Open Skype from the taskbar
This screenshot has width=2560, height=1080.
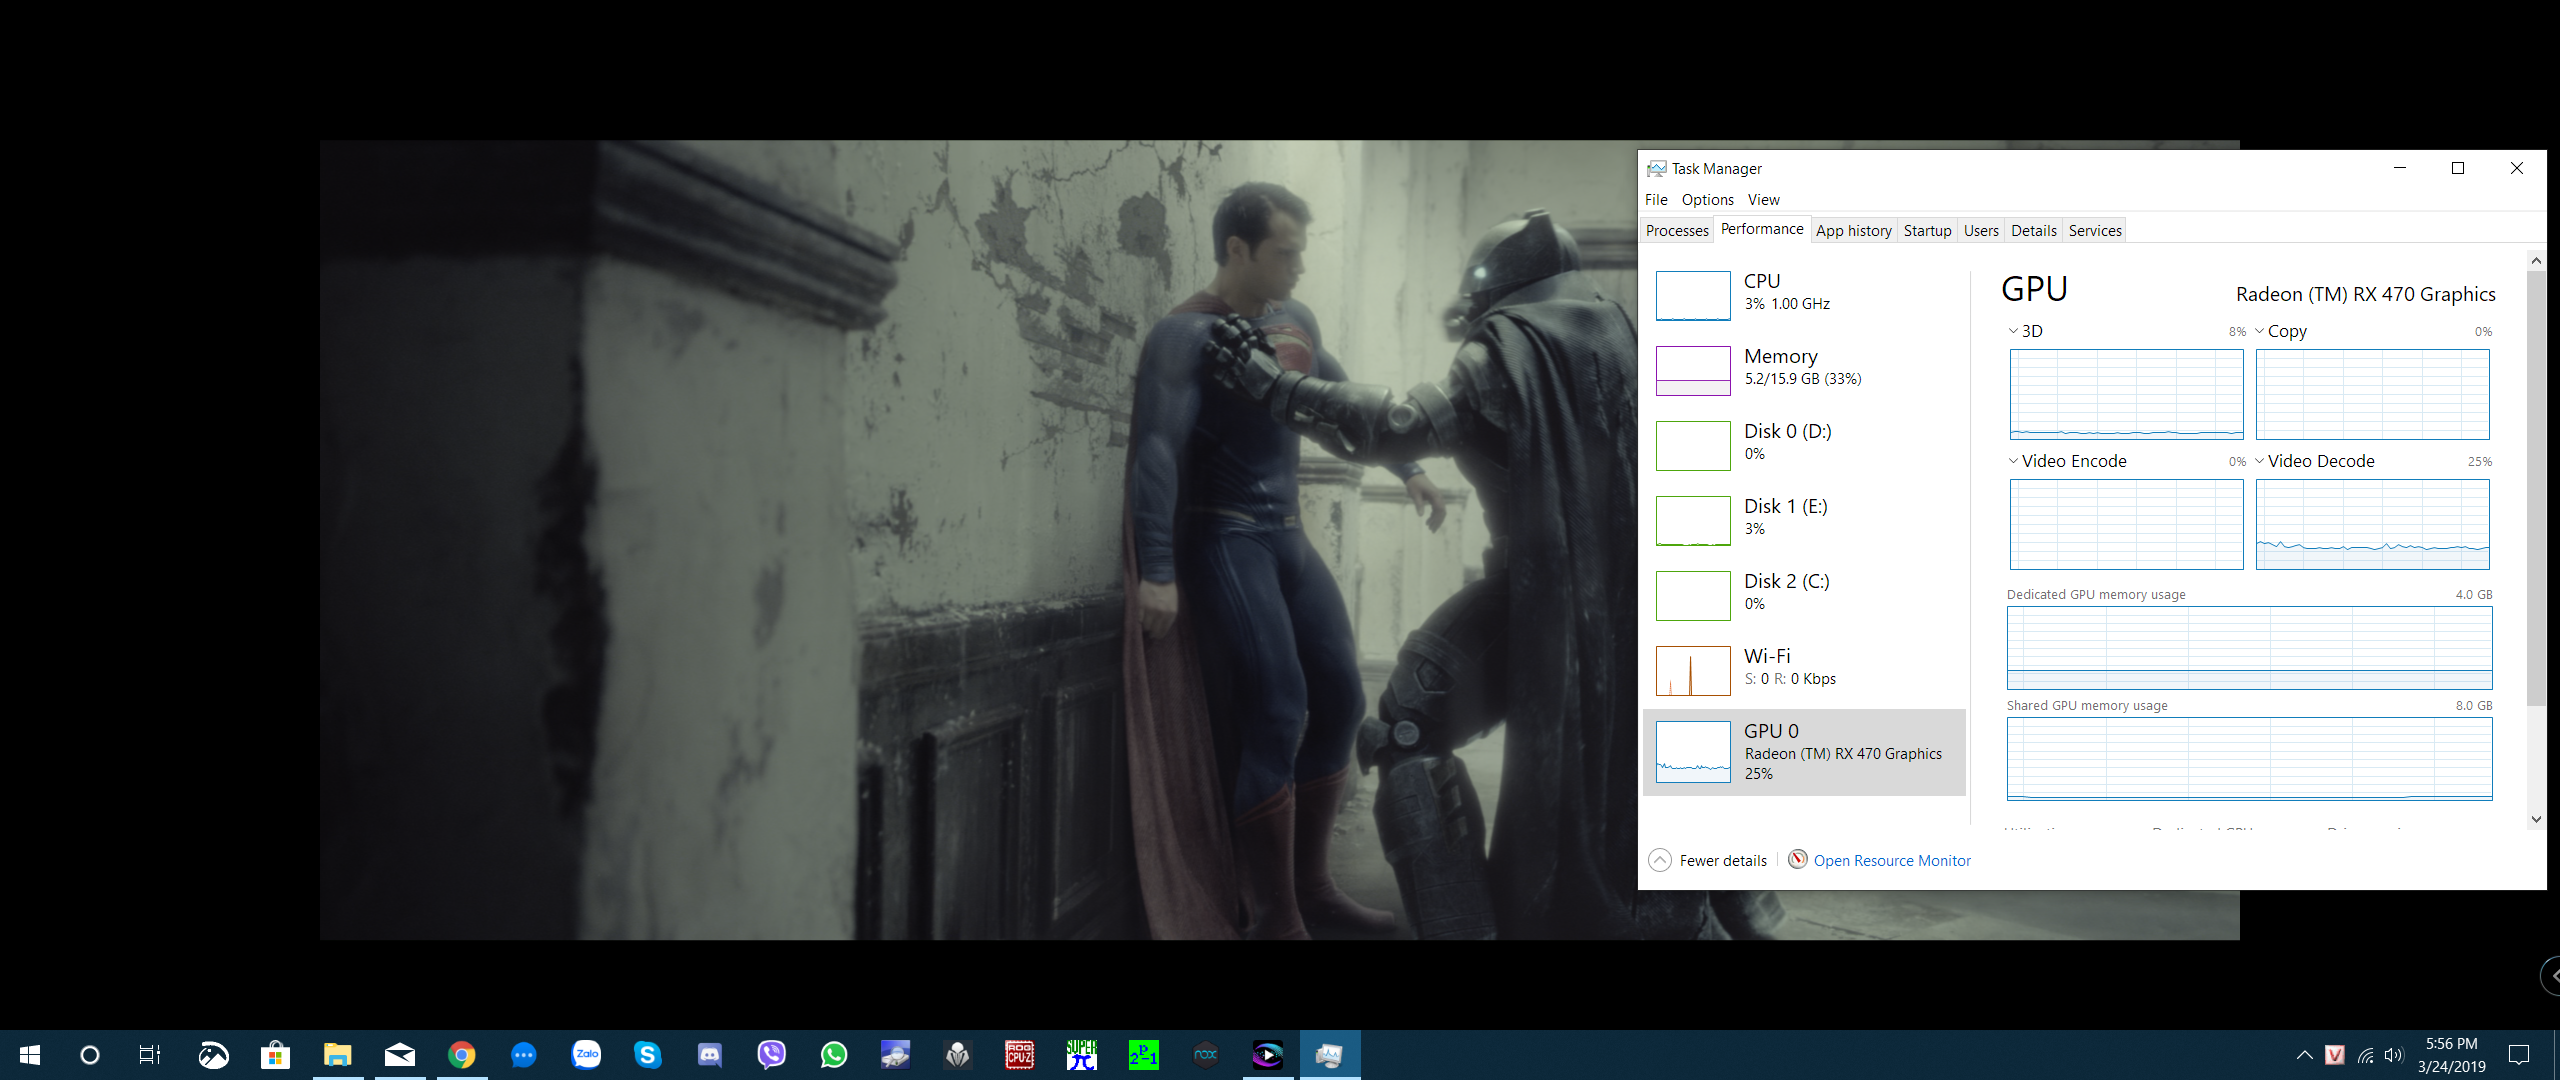648,1055
